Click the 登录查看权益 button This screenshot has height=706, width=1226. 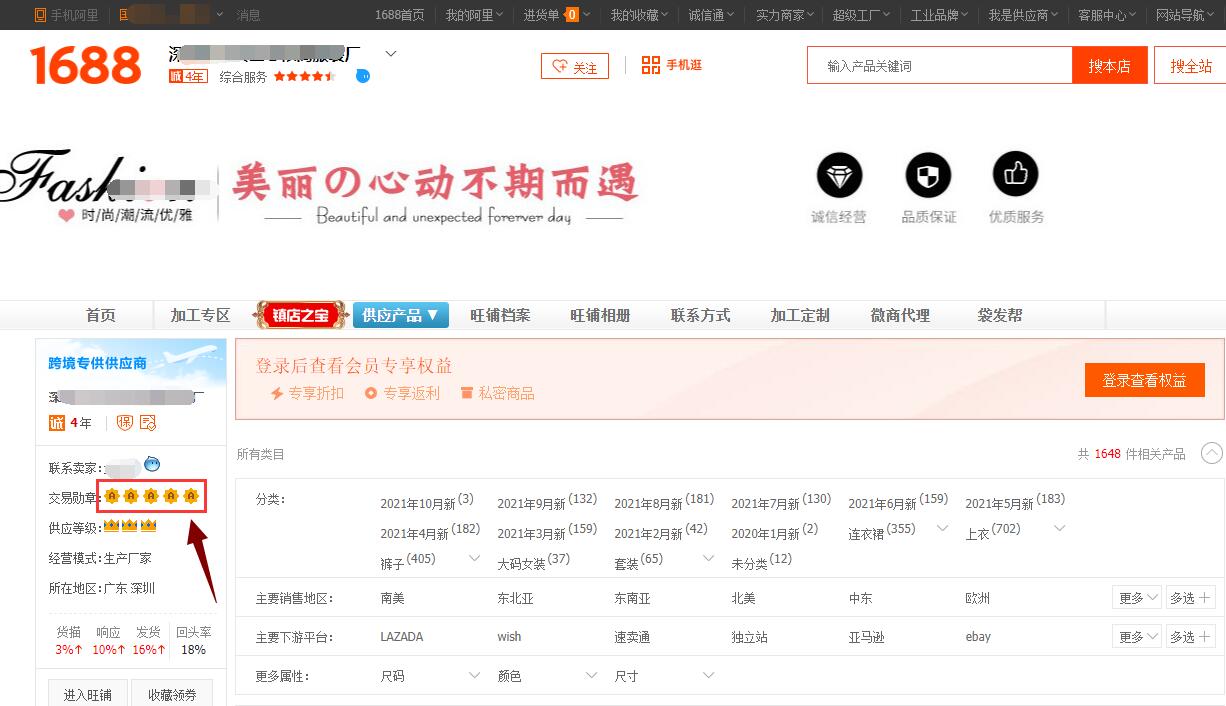pyautogui.click(x=1144, y=380)
